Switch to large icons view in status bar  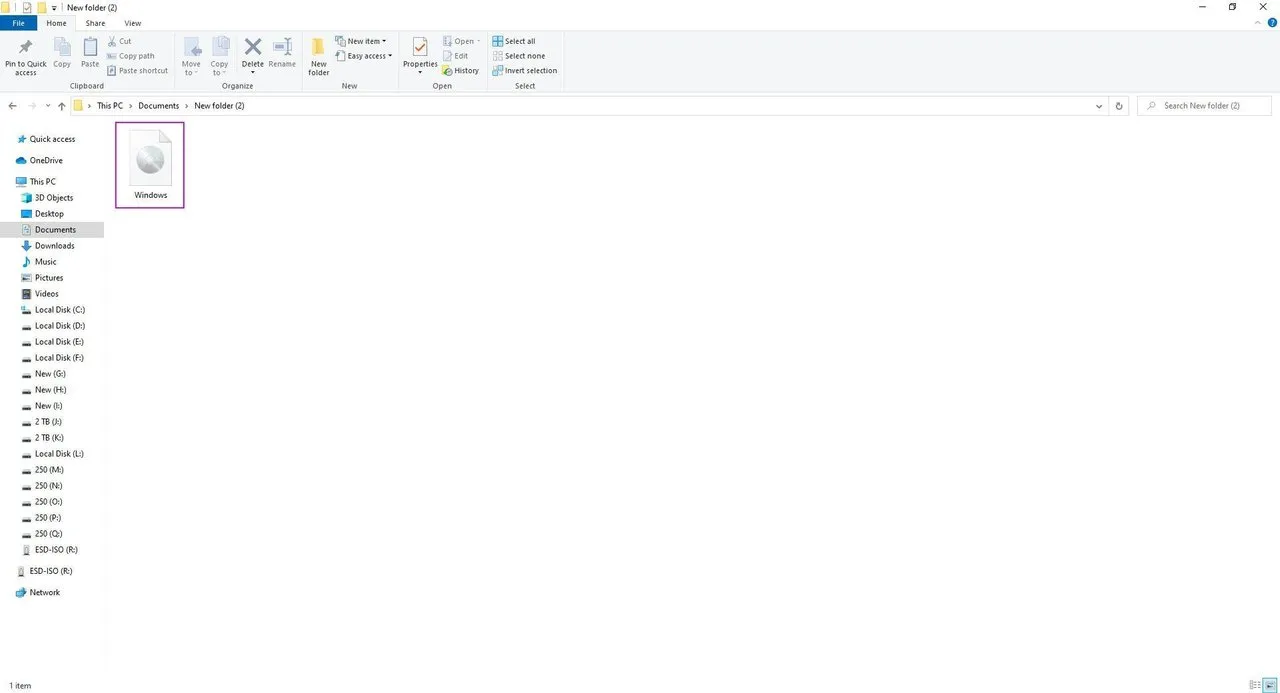tap(1269, 685)
